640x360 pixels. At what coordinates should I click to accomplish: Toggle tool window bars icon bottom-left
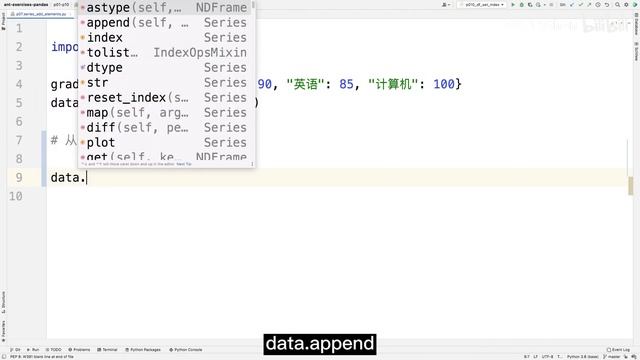4,357
